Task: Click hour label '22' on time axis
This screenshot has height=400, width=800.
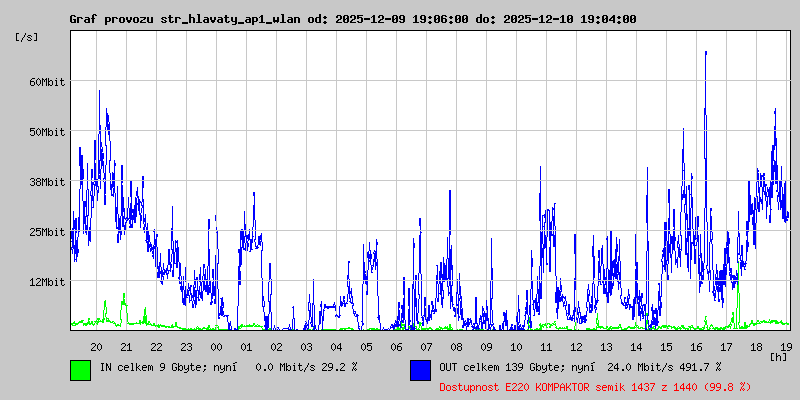Action: coord(156,347)
